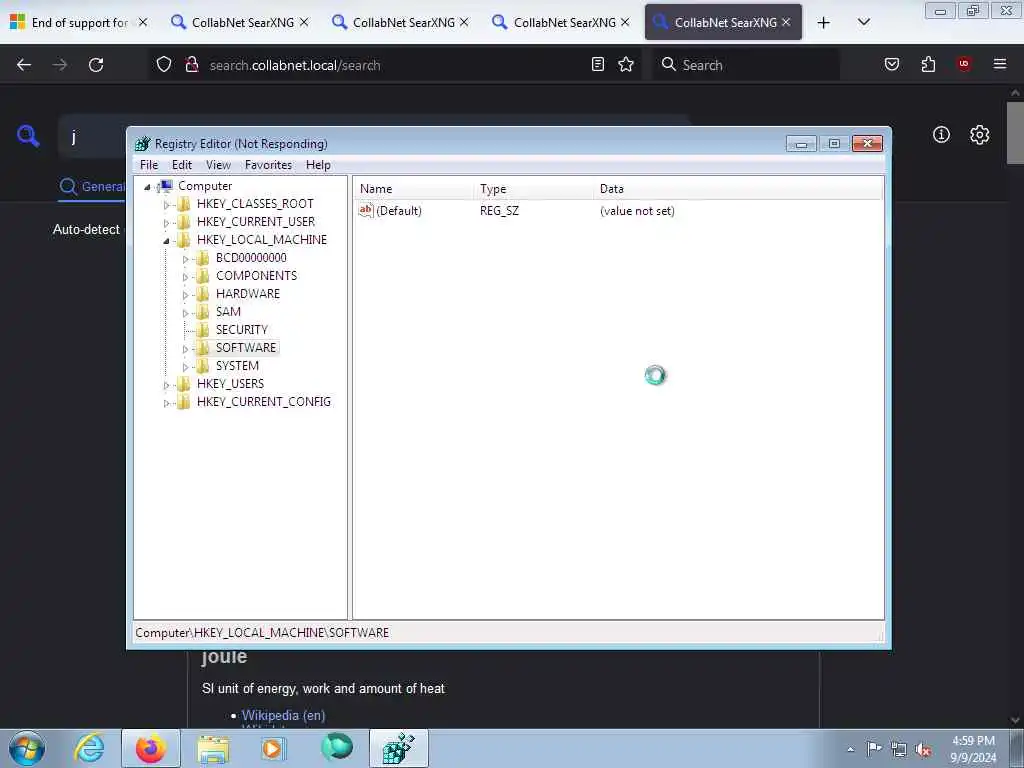
Task: Sort values by Type column header
Action: coord(536,189)
